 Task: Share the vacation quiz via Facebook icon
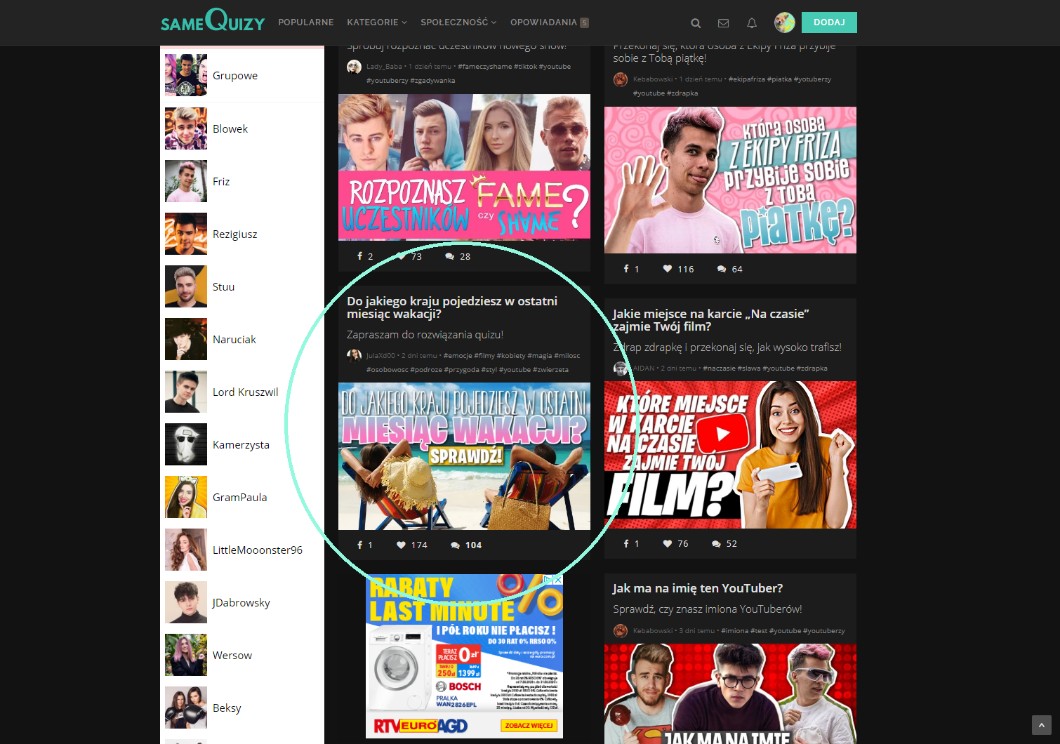(359, 545)
